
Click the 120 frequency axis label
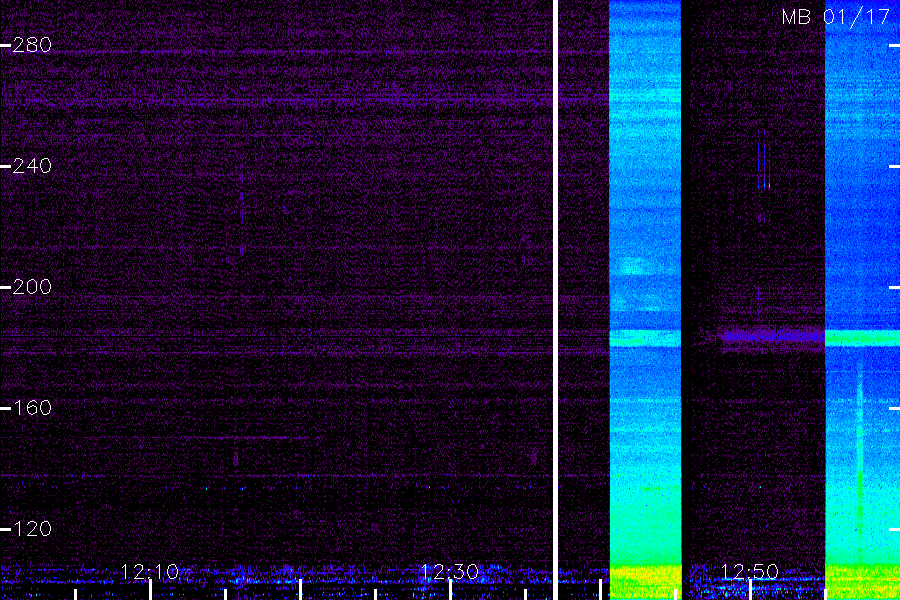click(x=32, y=529)
